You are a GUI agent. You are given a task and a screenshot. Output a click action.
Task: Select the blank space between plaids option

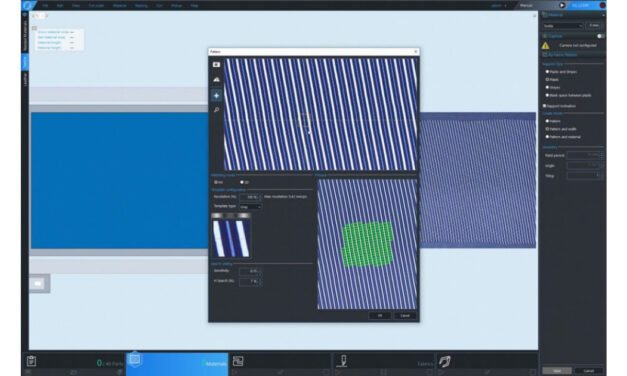(547, 95)
